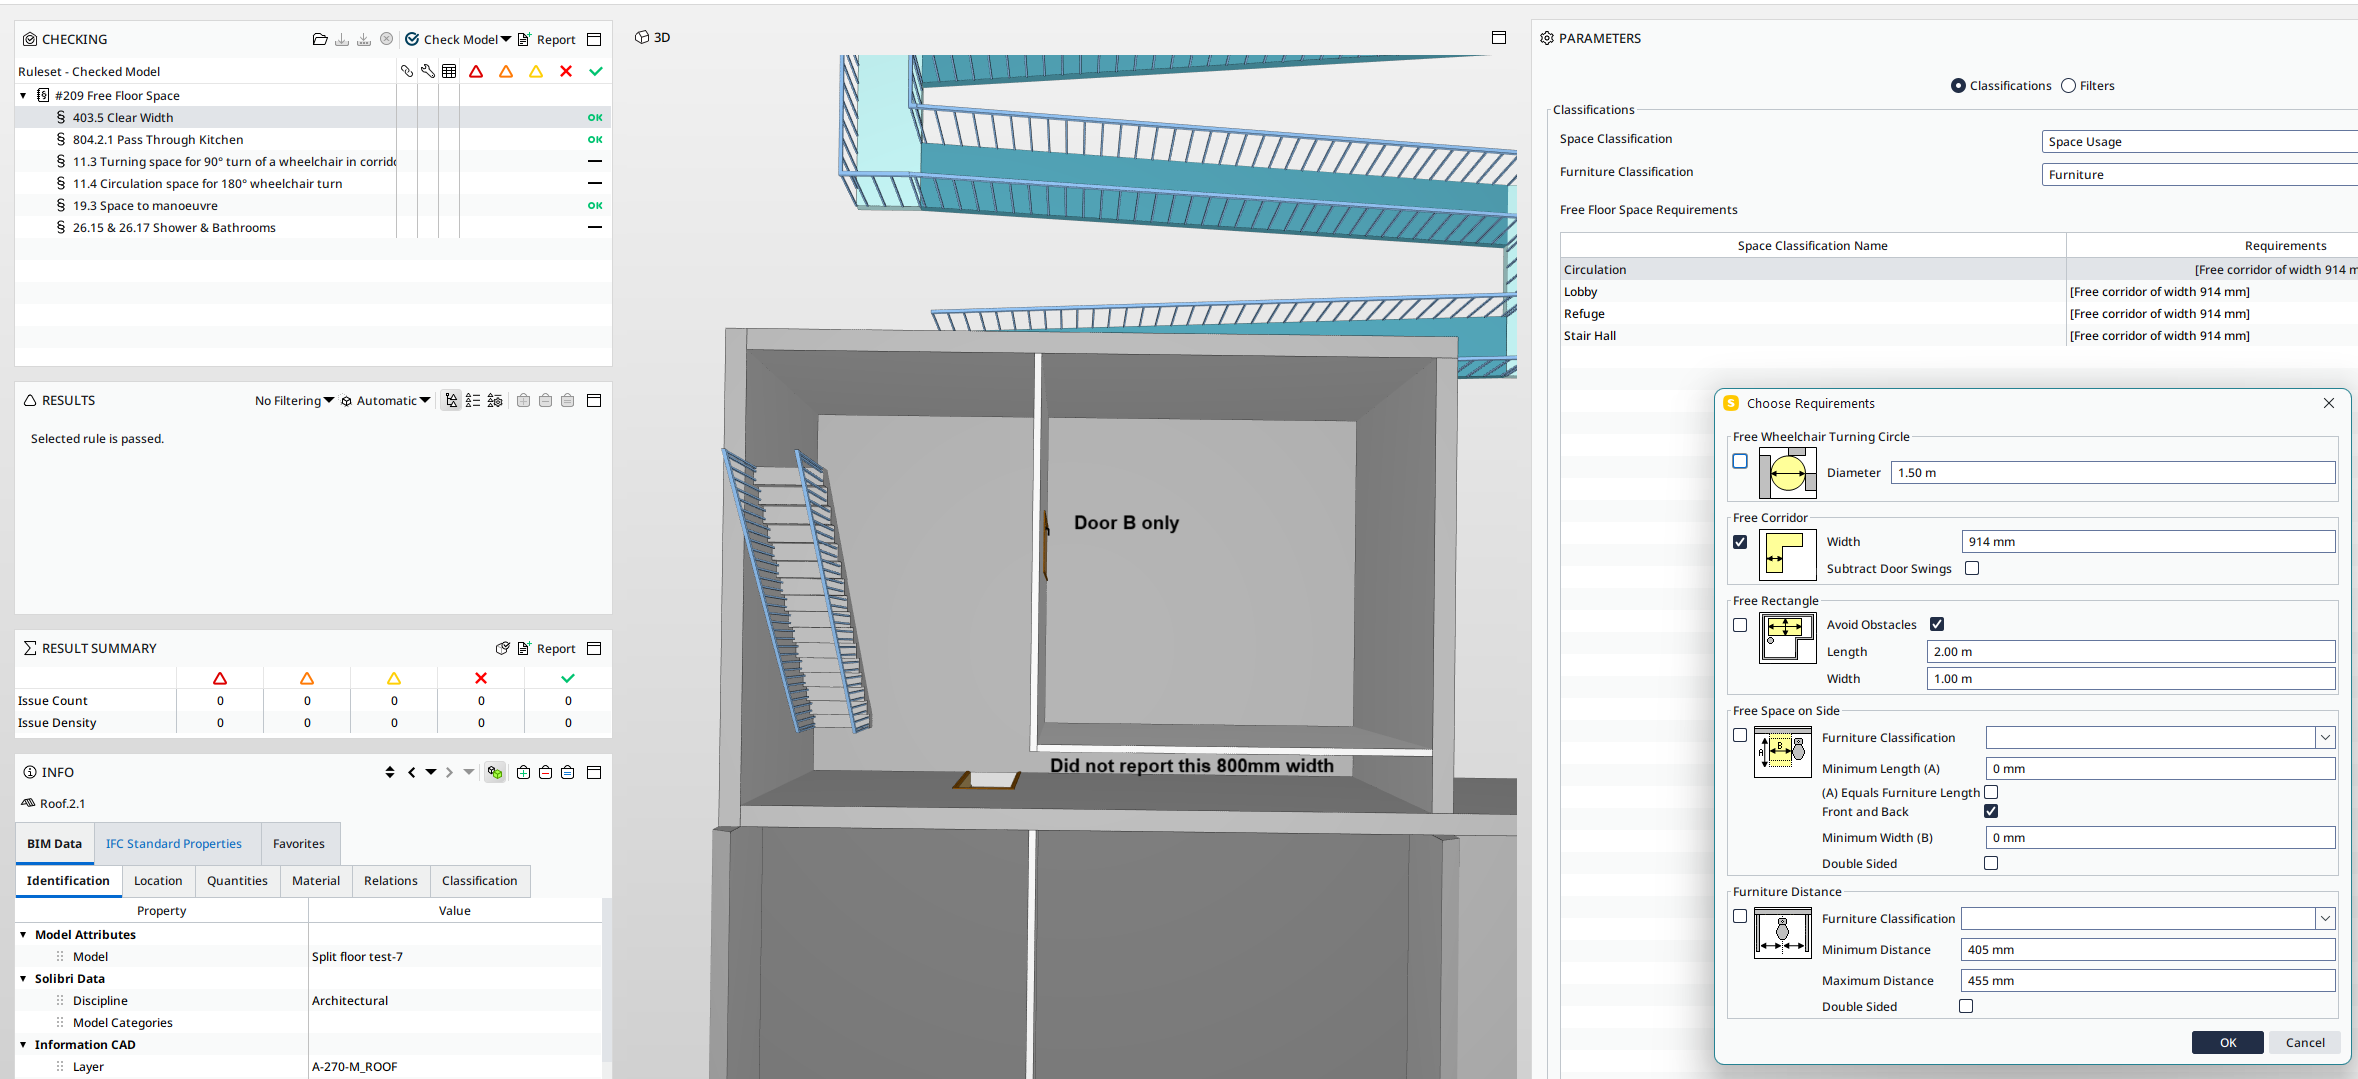
Task: Maximize the Result Summary panel
Action: tap(594, 648)
